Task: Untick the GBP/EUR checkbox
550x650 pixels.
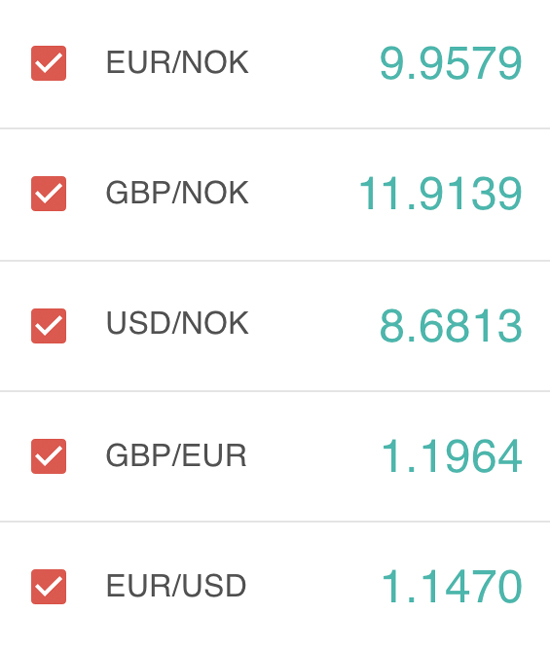Action: tap(48, 456)
